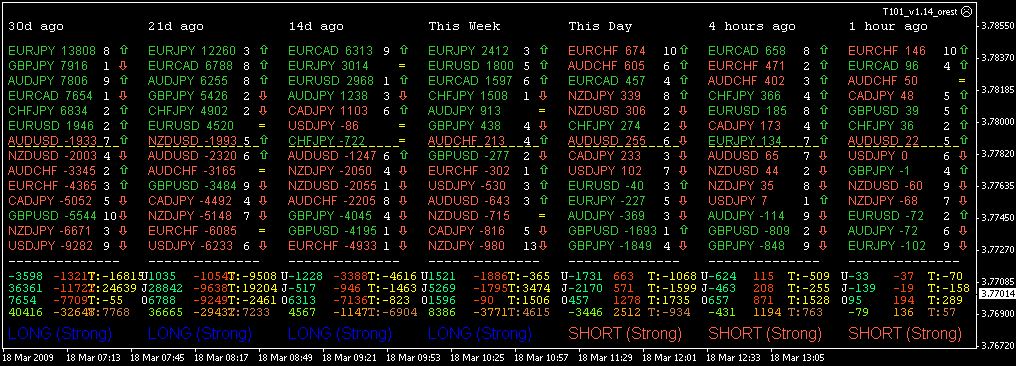
Task: Click the underlined CHFJPY -722 entry
Action: click(x=327, y=140)
